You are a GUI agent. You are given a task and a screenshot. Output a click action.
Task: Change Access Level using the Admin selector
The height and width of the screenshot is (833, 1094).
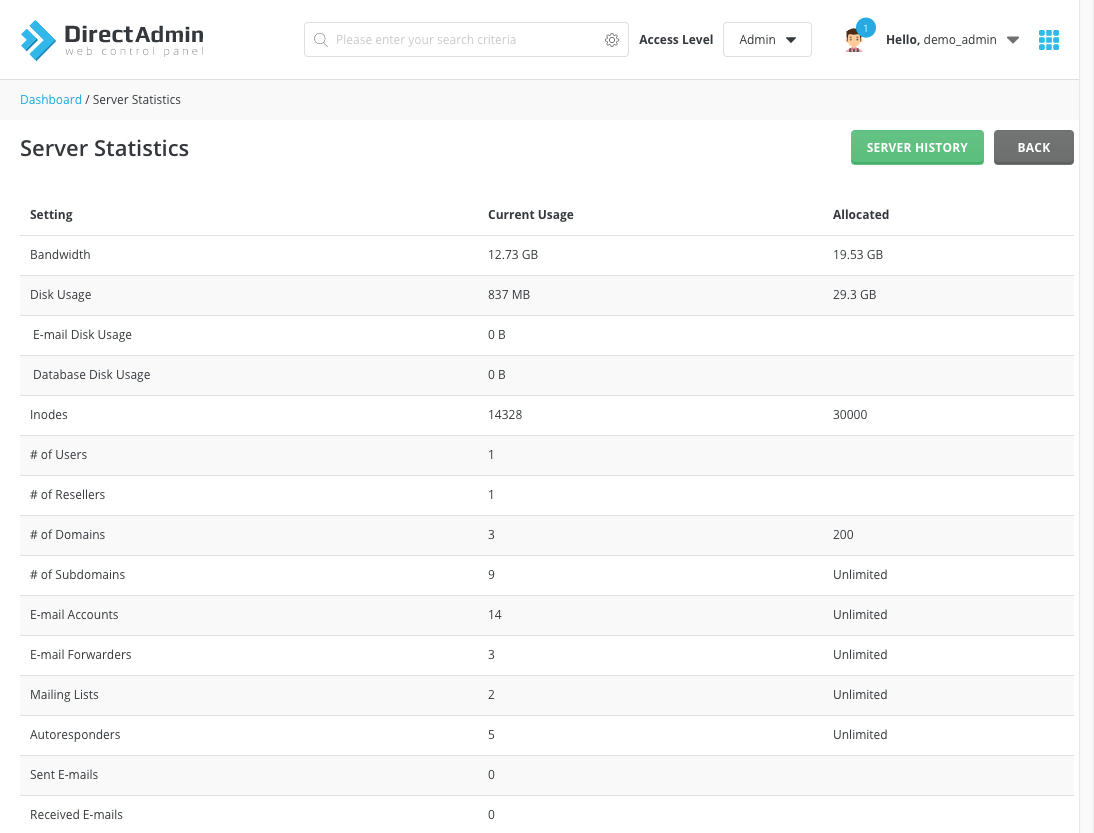[x=767, y=39]
